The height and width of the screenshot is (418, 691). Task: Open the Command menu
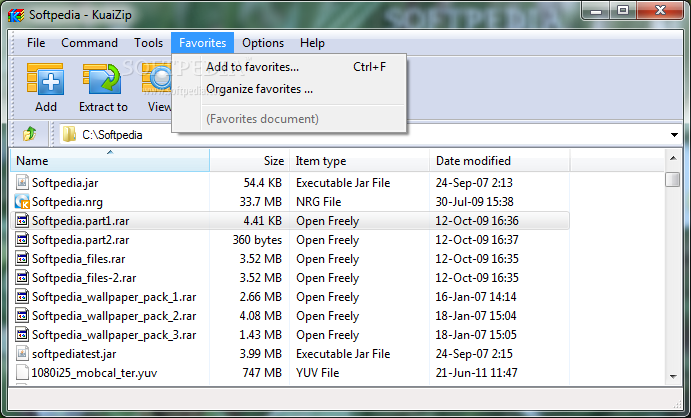point(89,43)
